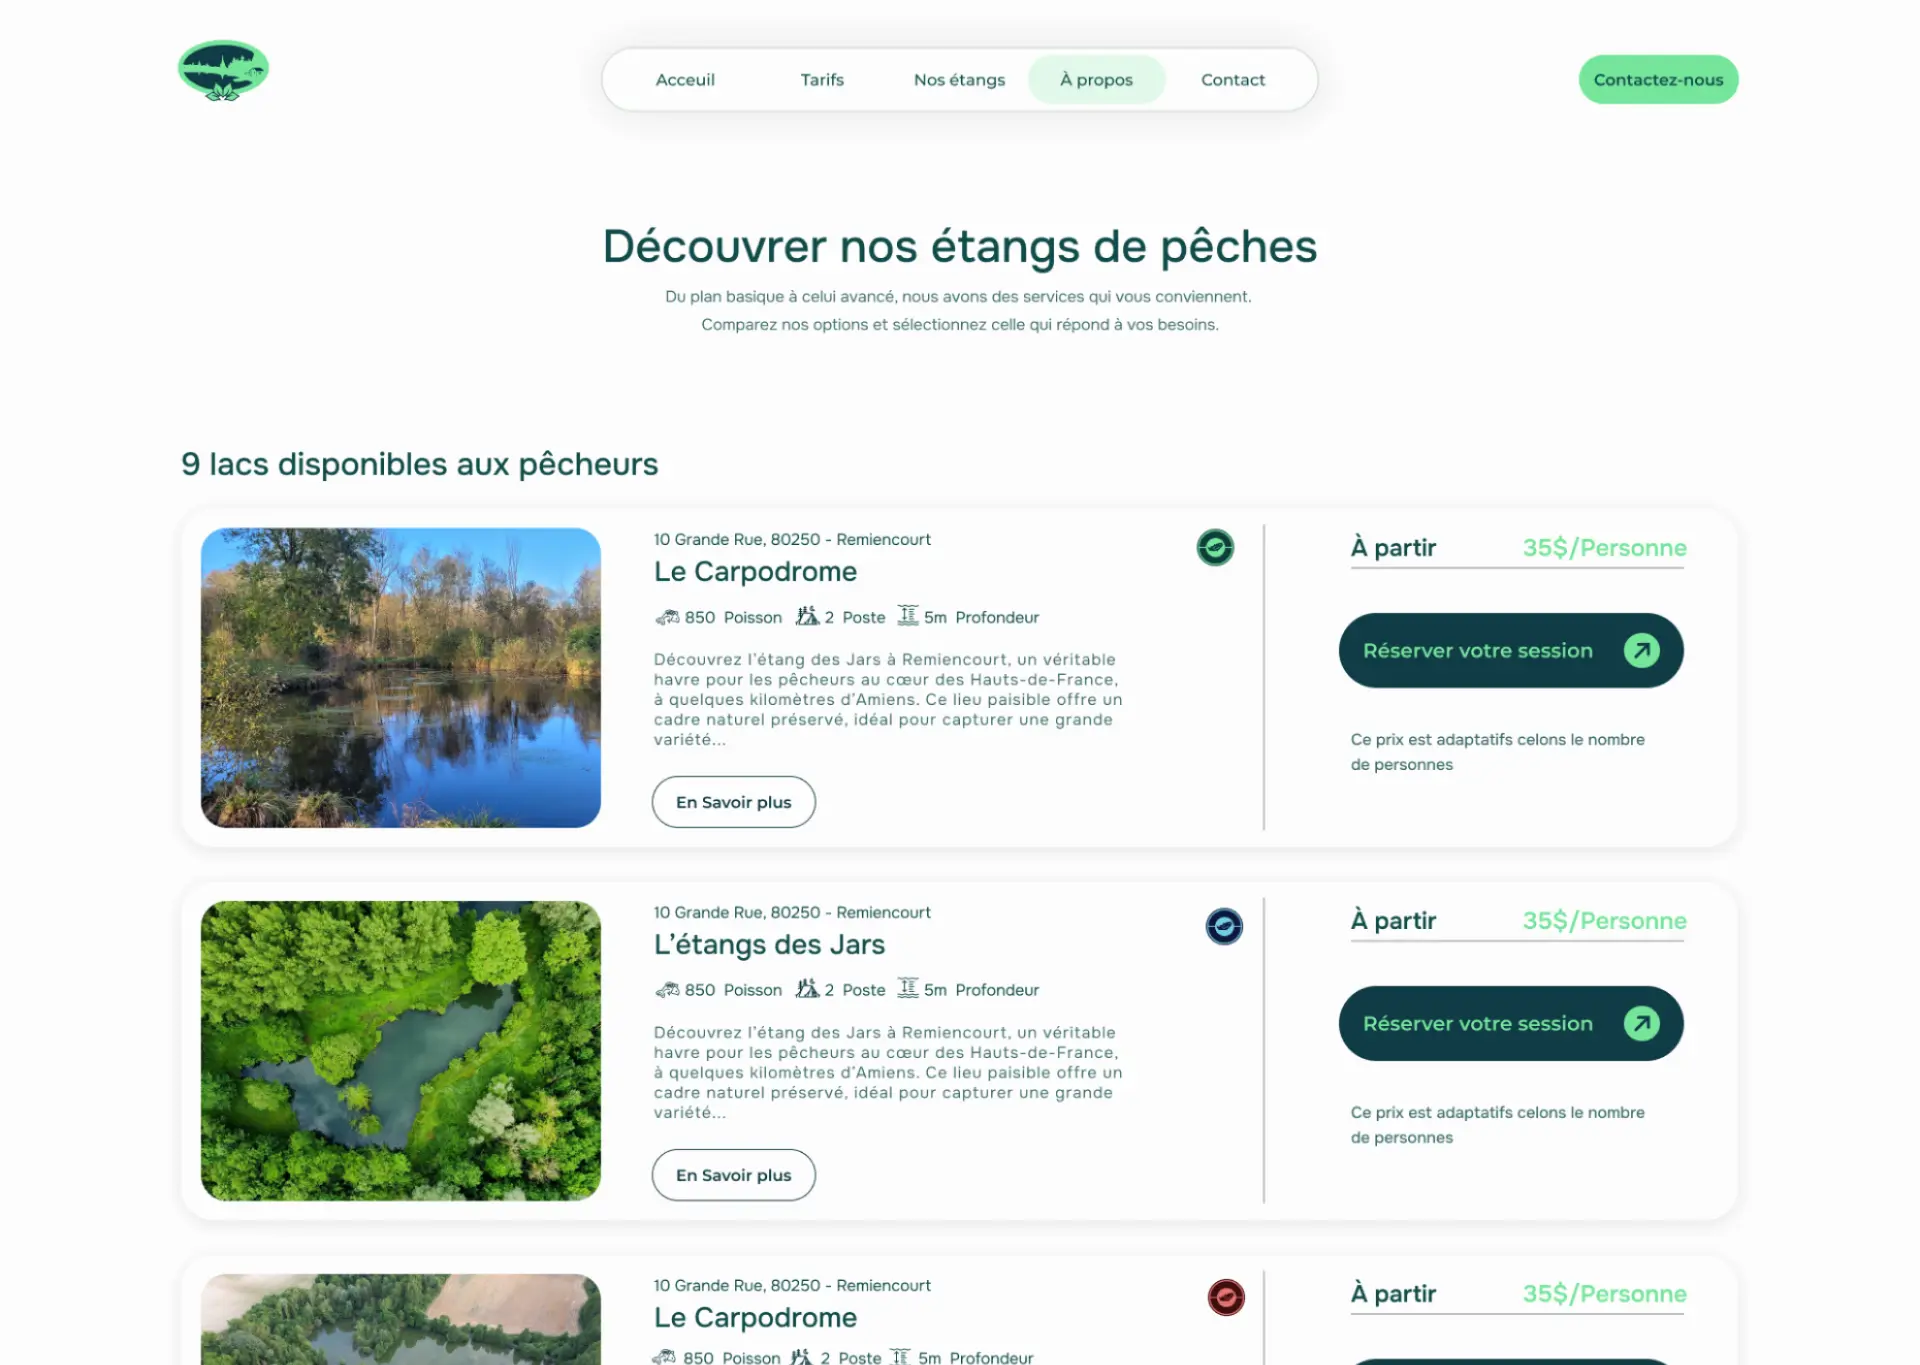Click En Savoir plus for L'étangs des Jars

click(733, 1175)
